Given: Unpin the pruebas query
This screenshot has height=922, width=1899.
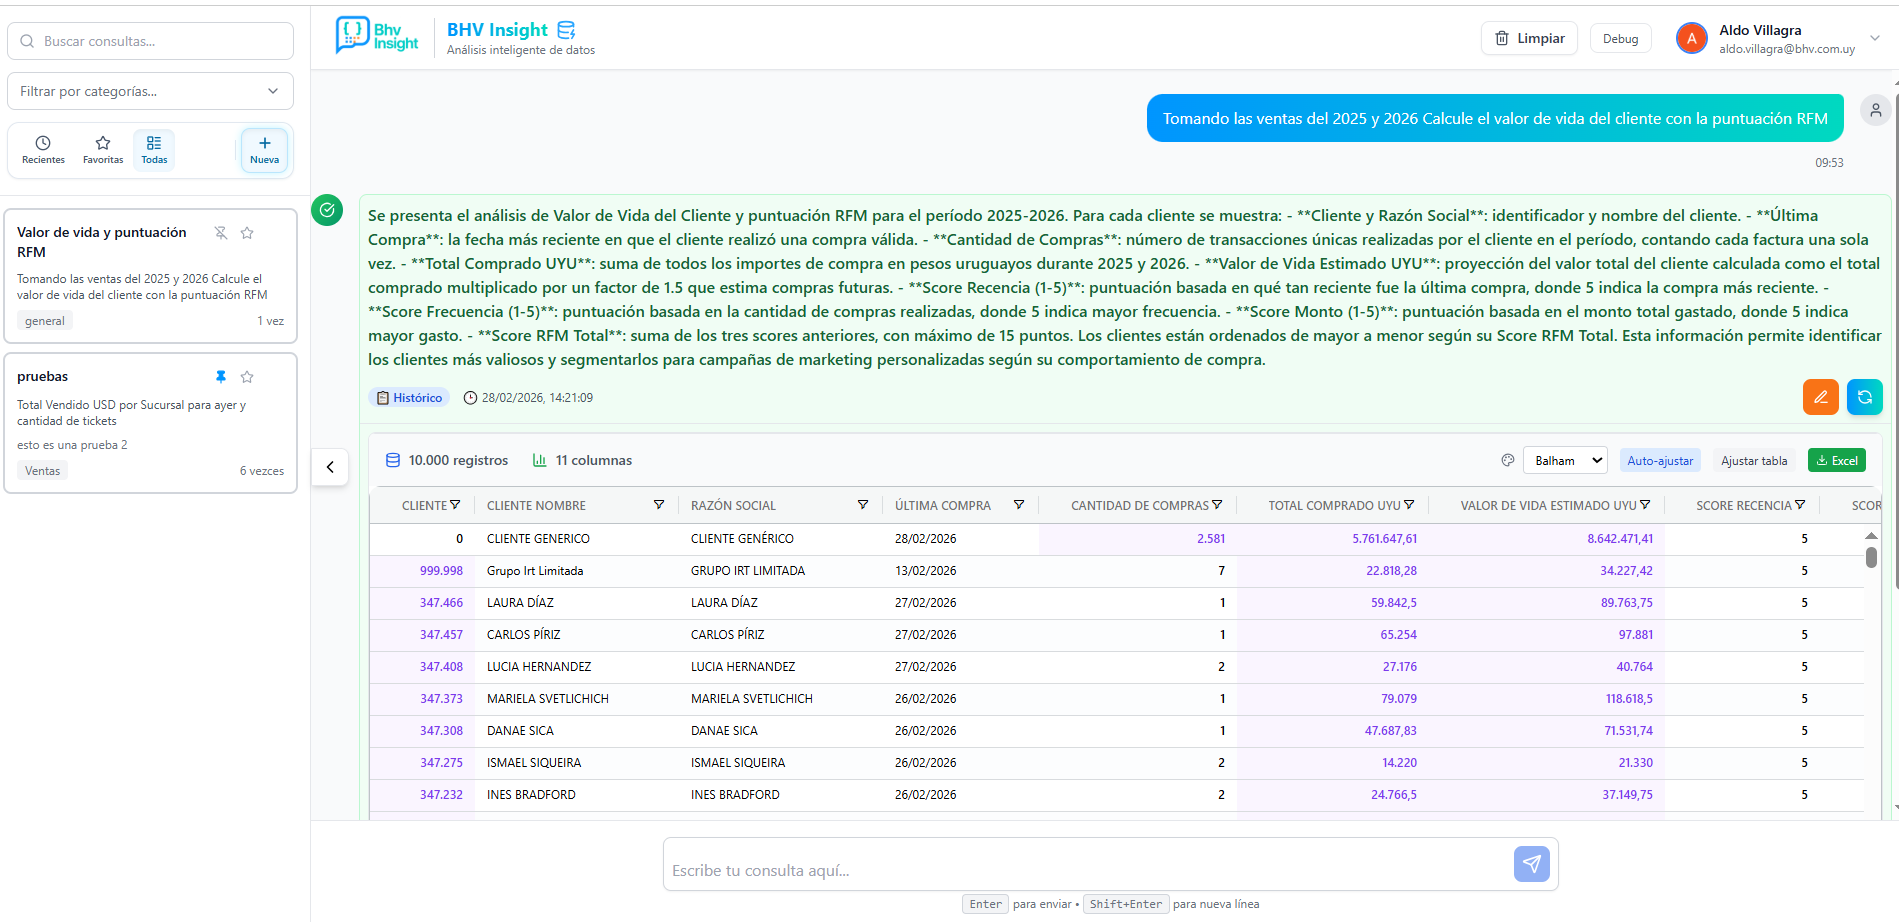Looking at the screenshot, I should point(221,377).
